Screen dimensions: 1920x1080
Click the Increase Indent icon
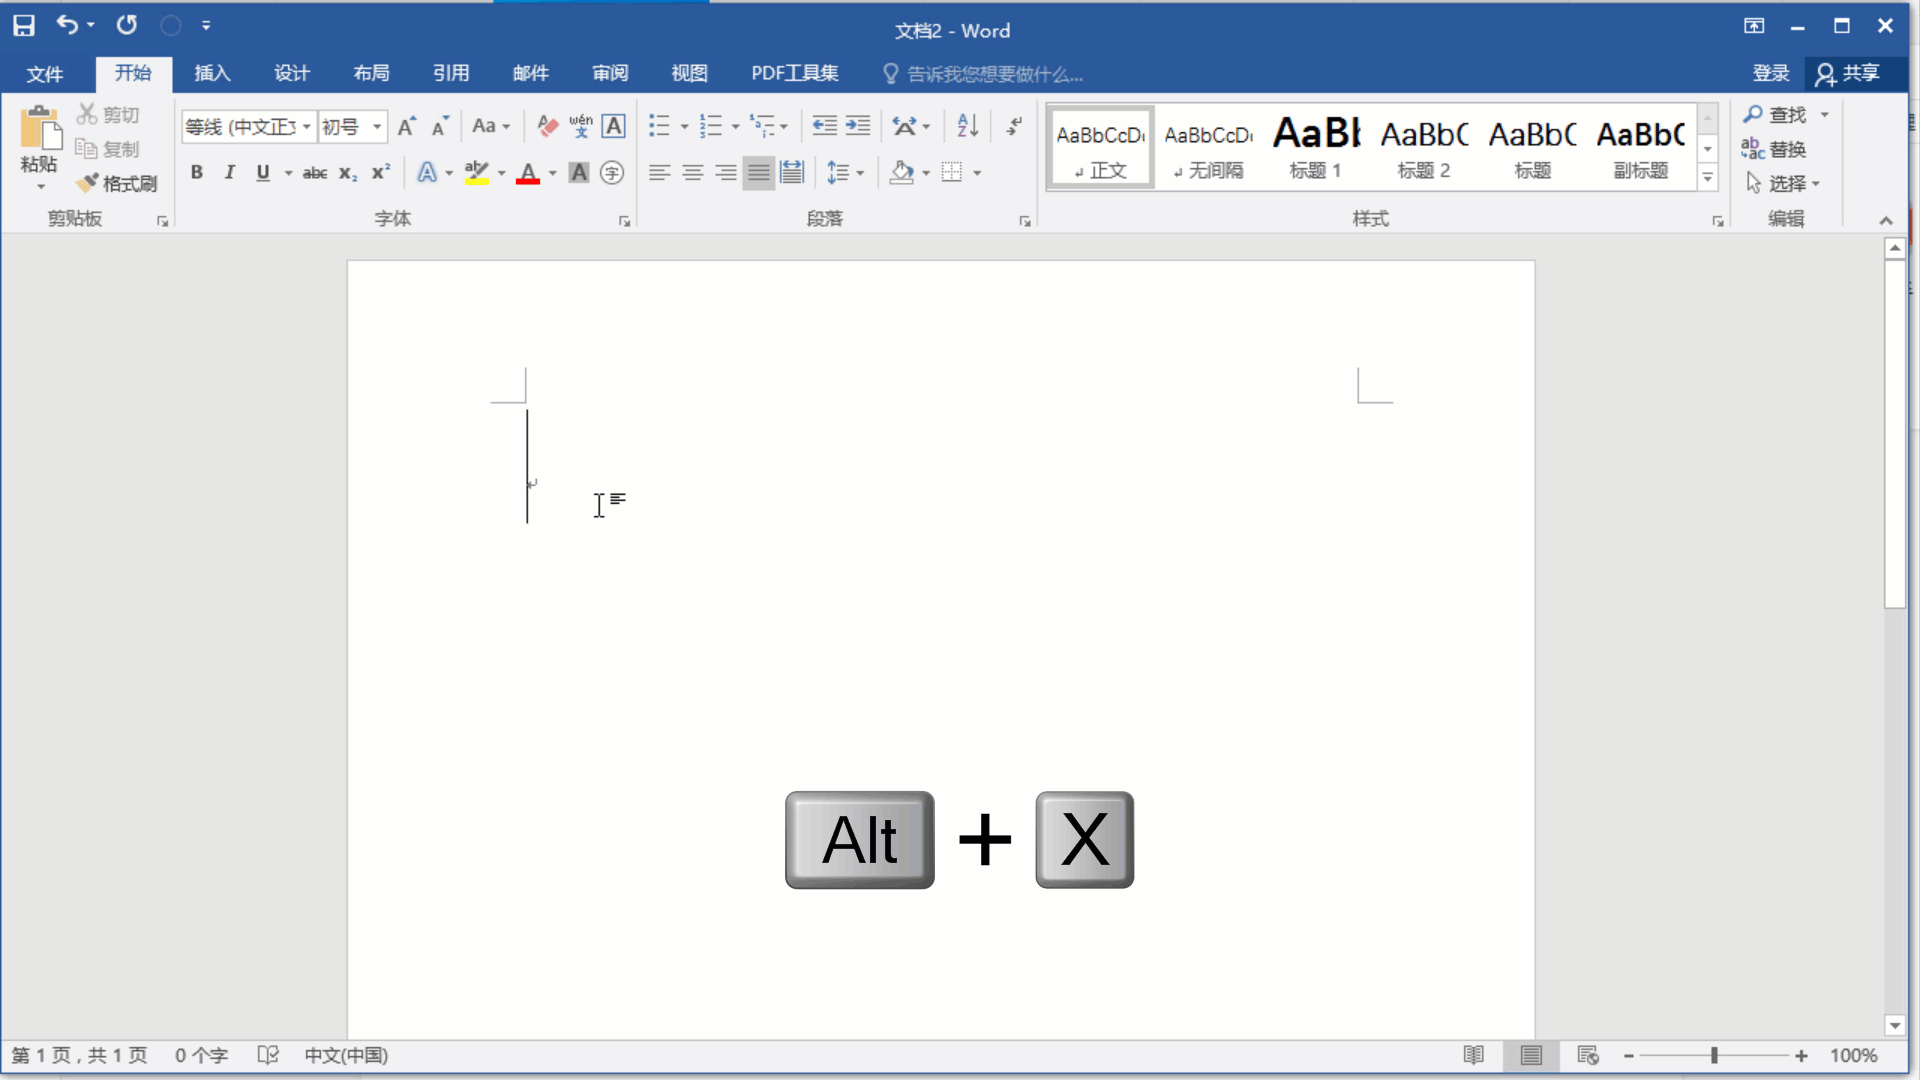[x=858, y=126]
